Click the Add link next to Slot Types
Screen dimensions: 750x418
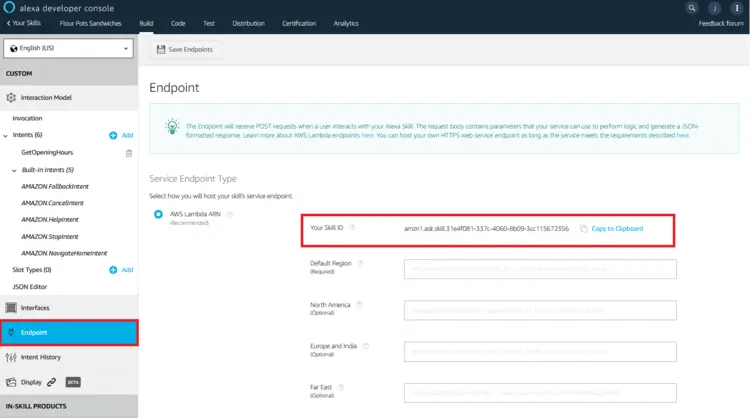[127, 270]
